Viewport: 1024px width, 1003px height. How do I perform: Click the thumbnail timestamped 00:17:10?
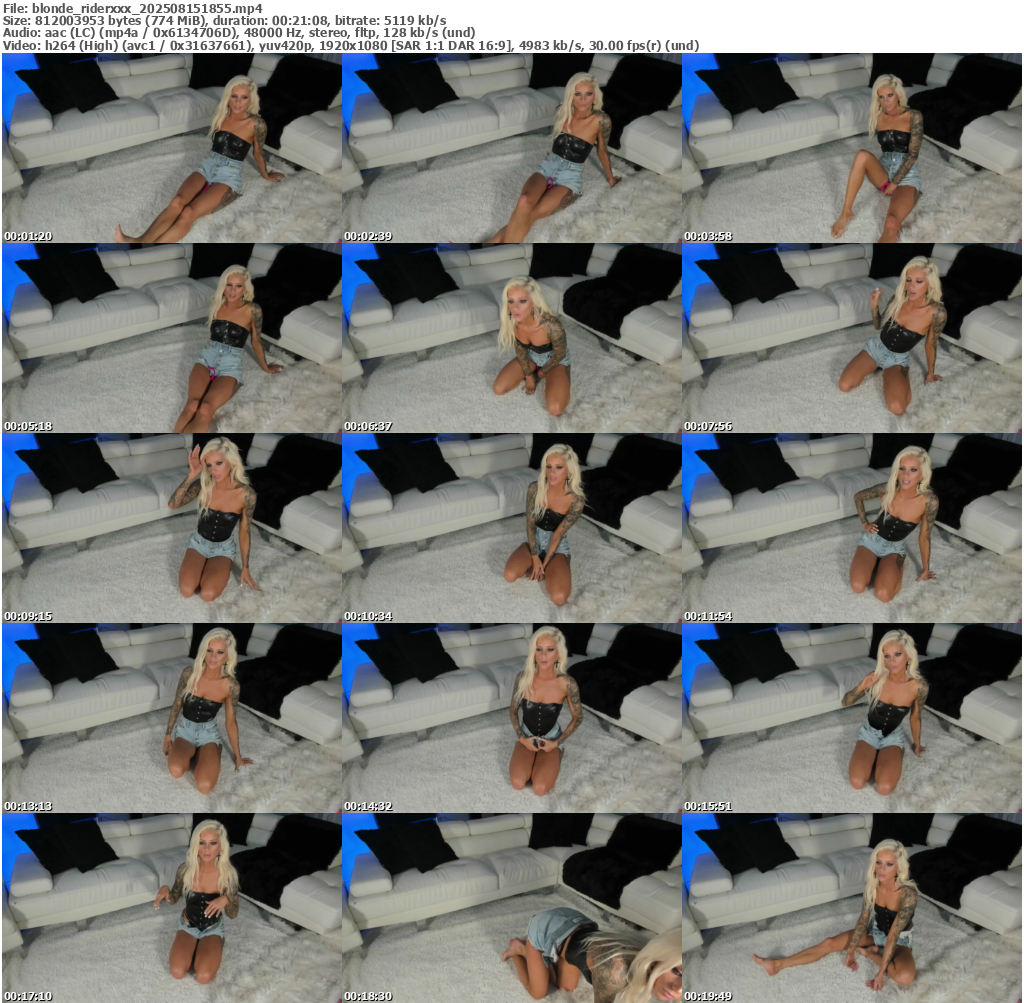tap(171, 908)
